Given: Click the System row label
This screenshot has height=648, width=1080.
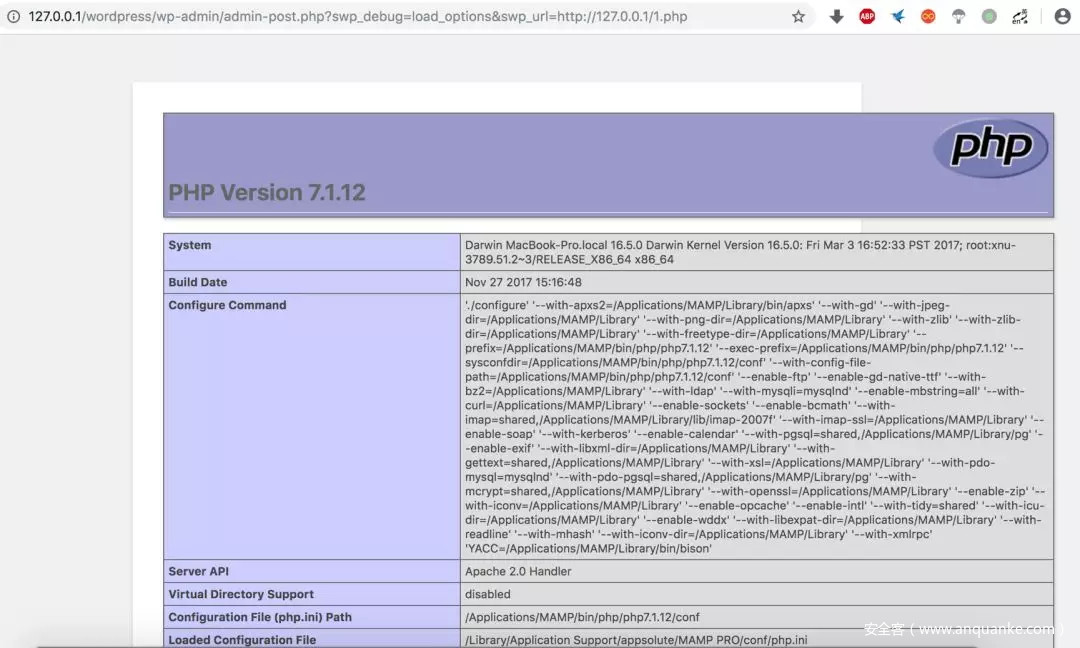Looking at the screenshot, I should (189, 244).
